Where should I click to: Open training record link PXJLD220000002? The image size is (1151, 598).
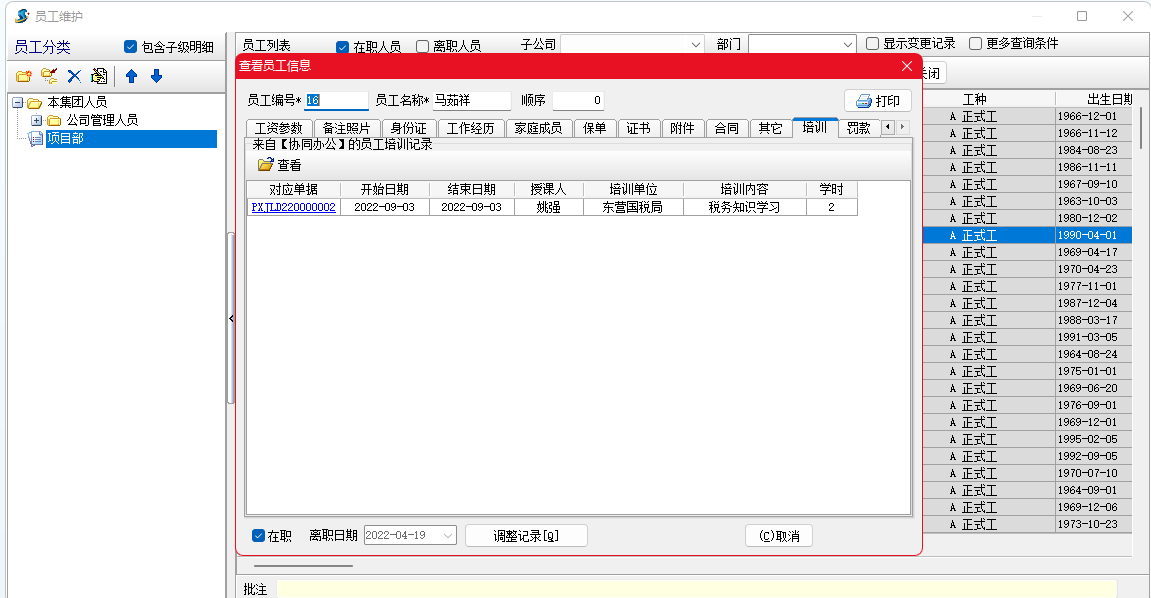pos(293,208)
